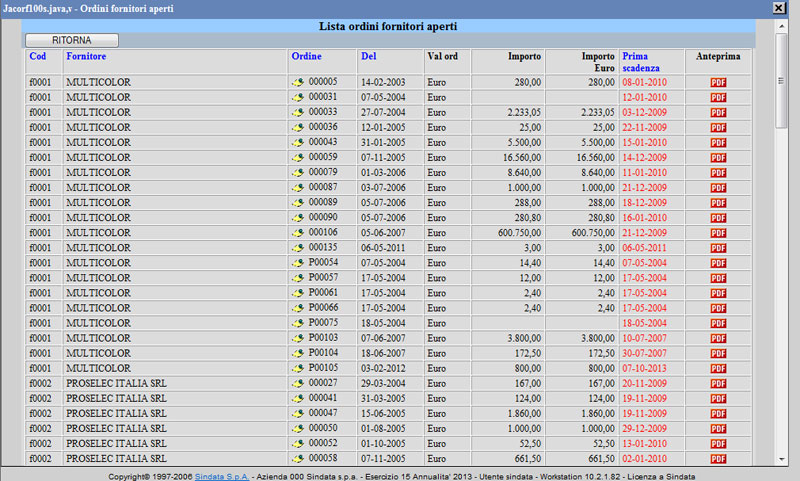Click the order icon beside P00103
Viewport: 800px width, 481px height.
point(298,338)
